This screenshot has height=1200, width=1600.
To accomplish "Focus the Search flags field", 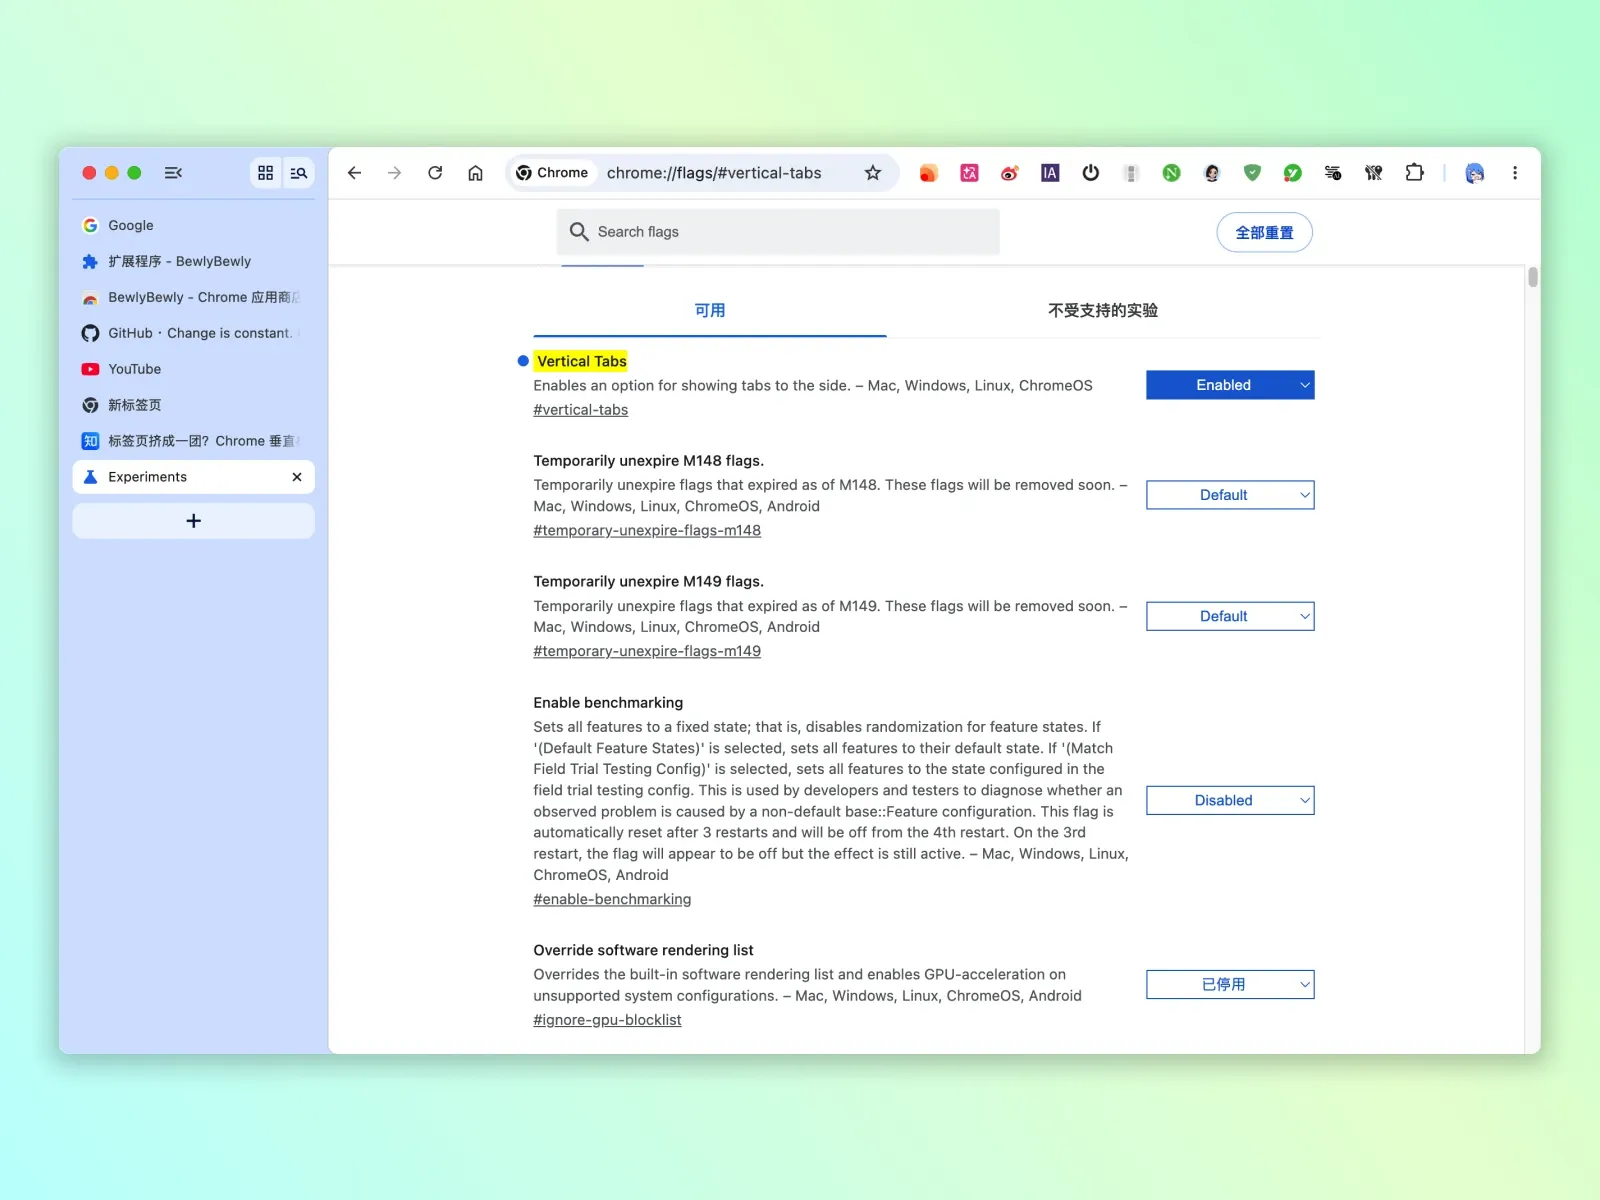I will pyautogui.click(x=778, y=232).
